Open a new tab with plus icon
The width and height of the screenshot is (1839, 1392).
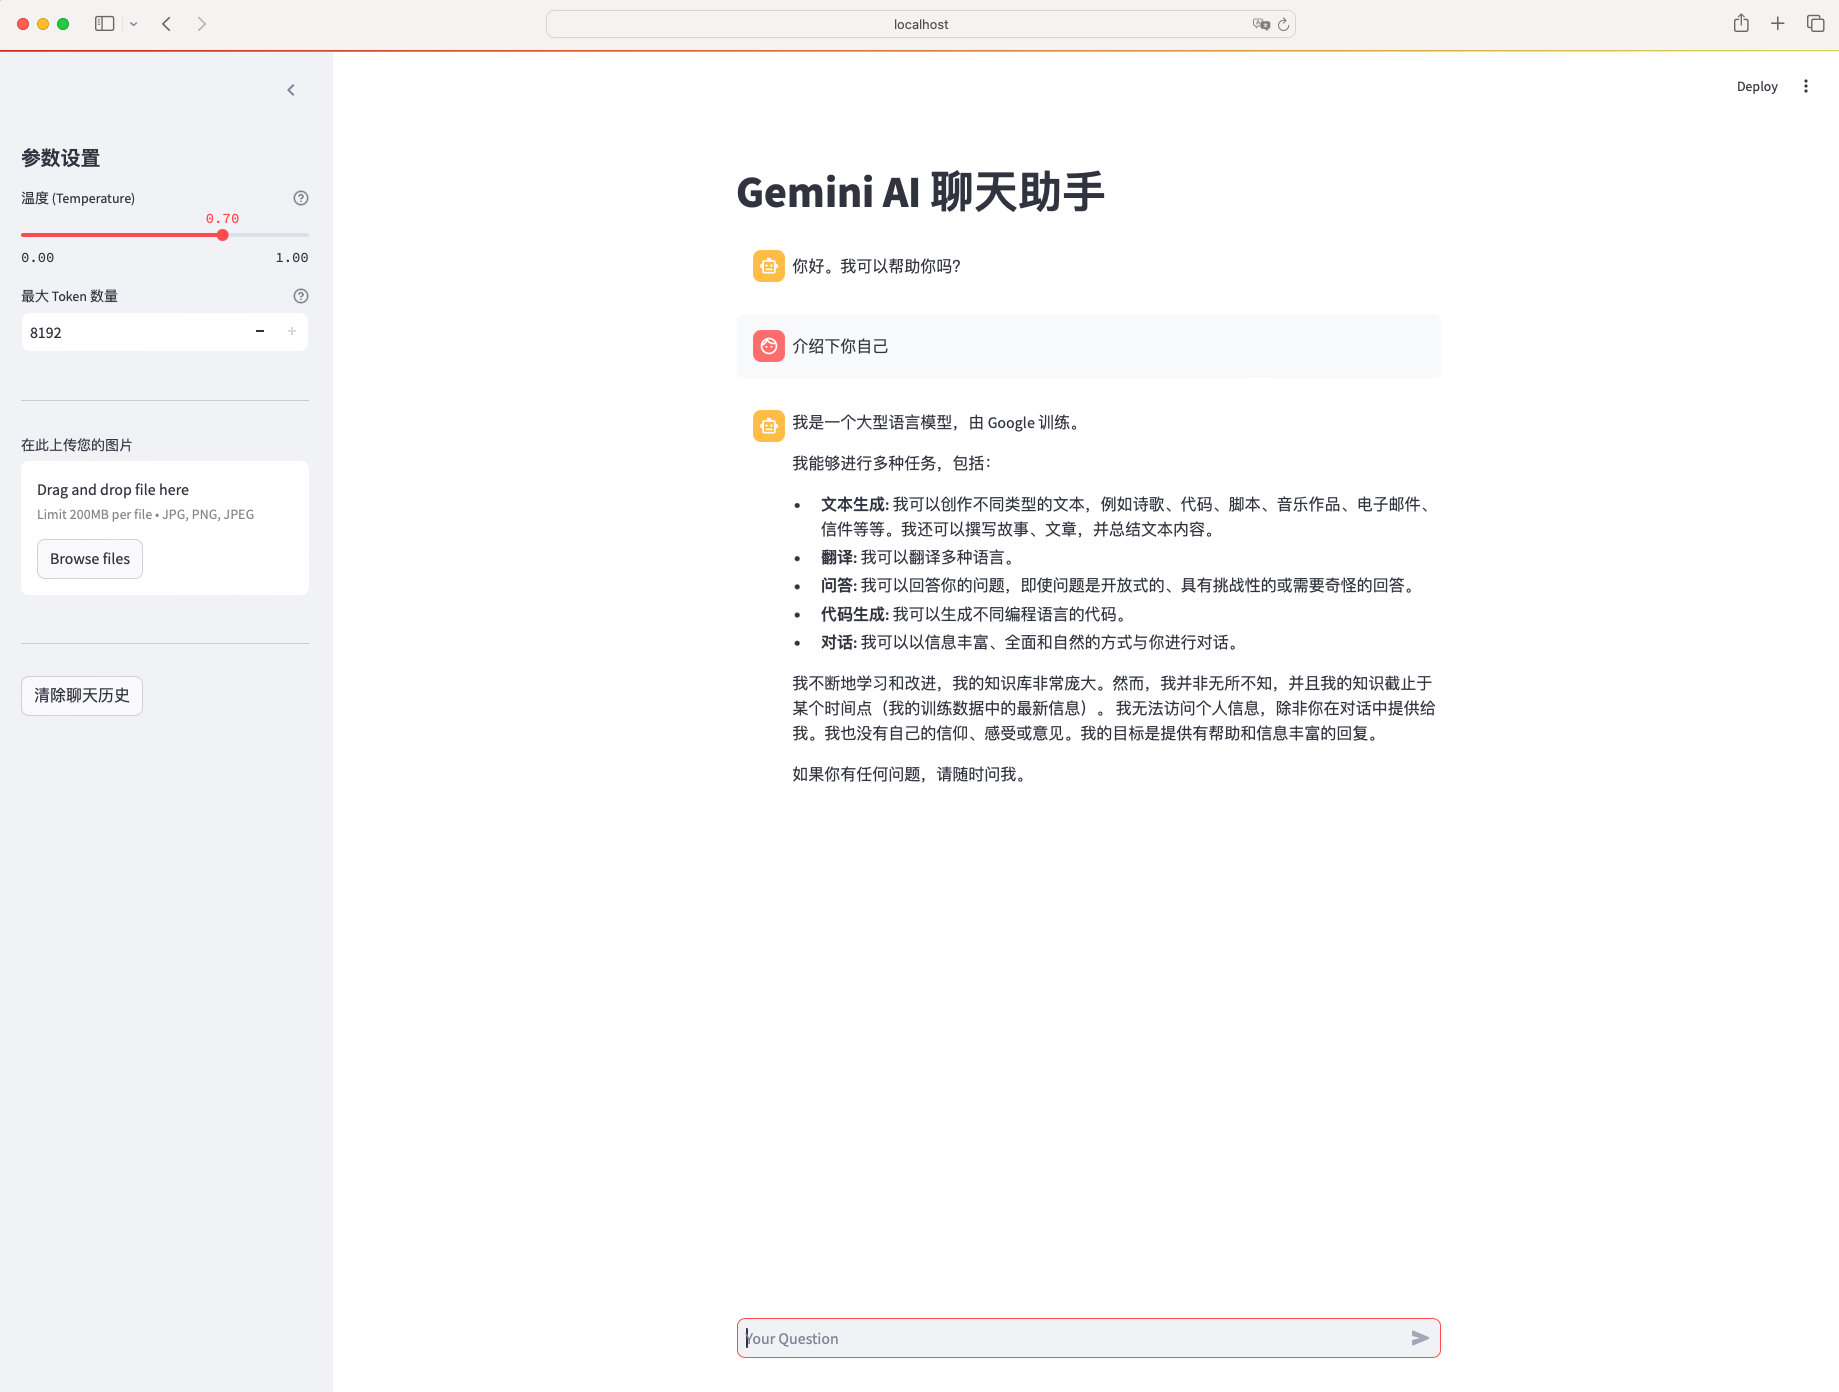[1778, 23]
